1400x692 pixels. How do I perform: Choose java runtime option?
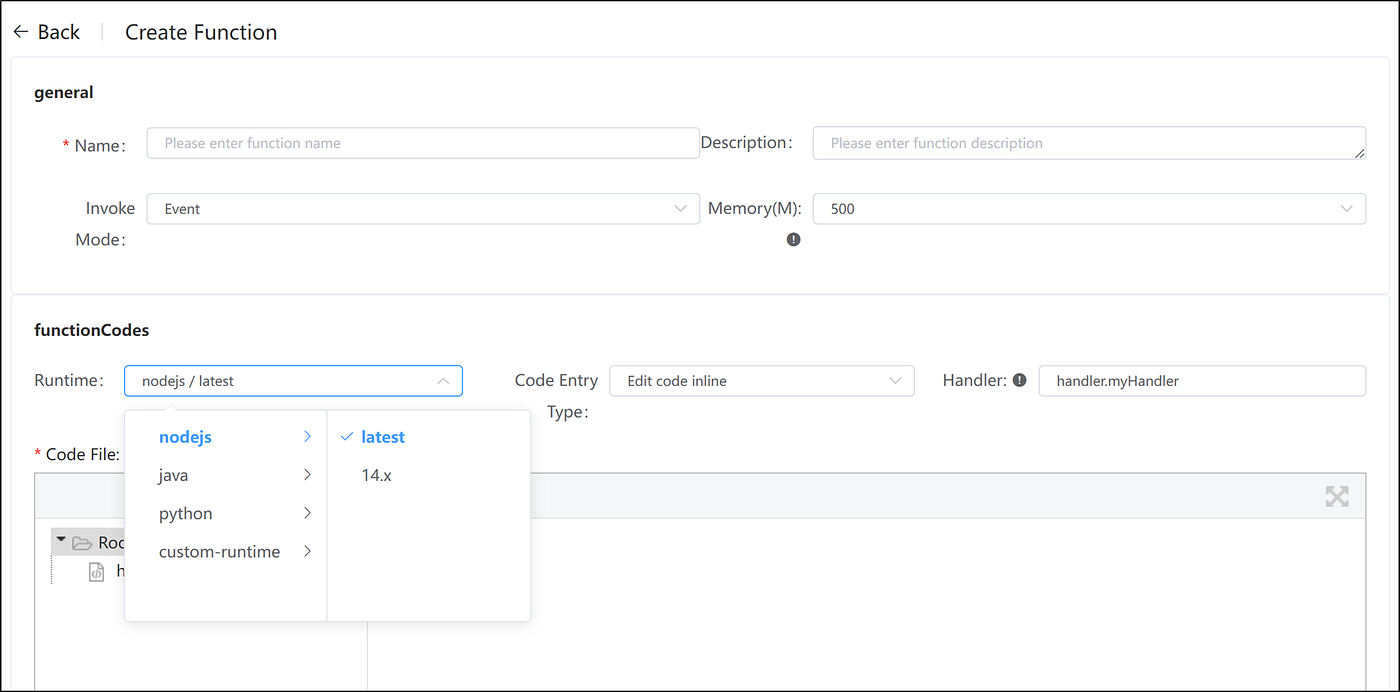pyautogui.click(x=174, y=475)
